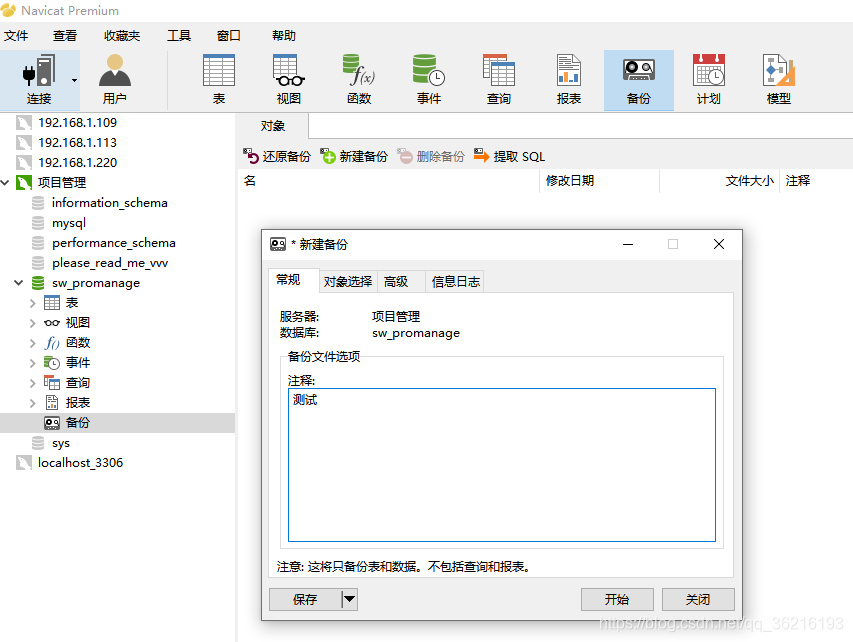Expand the 函数 (functions) tree node

click(x=33, y=343)
